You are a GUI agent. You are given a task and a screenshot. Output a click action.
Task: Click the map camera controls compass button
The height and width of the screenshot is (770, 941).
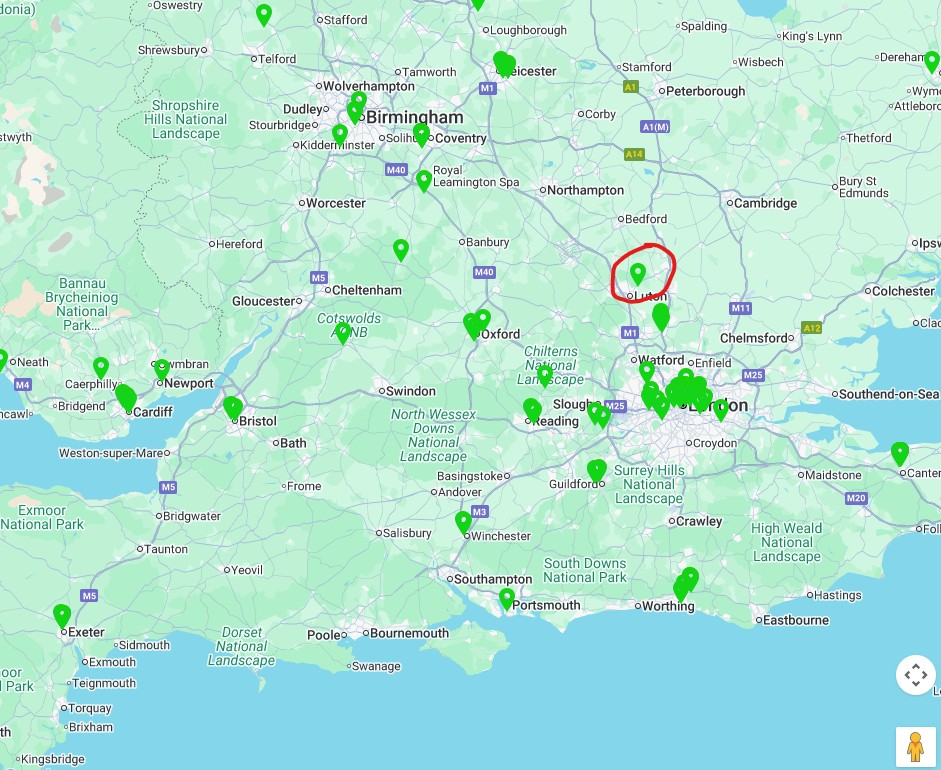coord(916,675)
